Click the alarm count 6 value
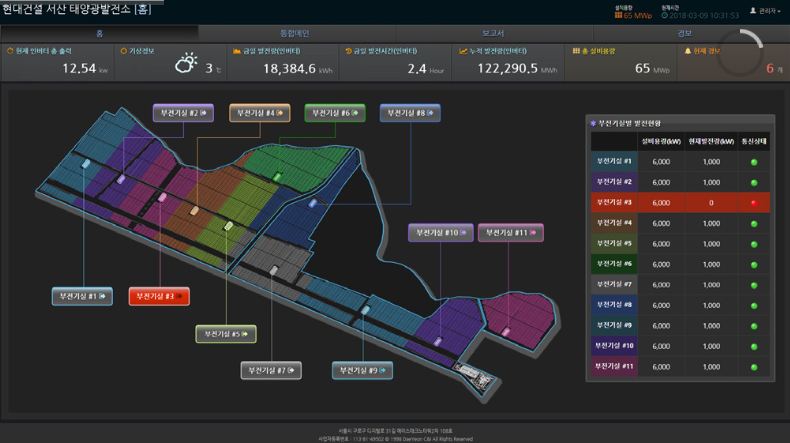Image resolution: width=790 pixels, height=443 pixels. click(x=769, y=69)
